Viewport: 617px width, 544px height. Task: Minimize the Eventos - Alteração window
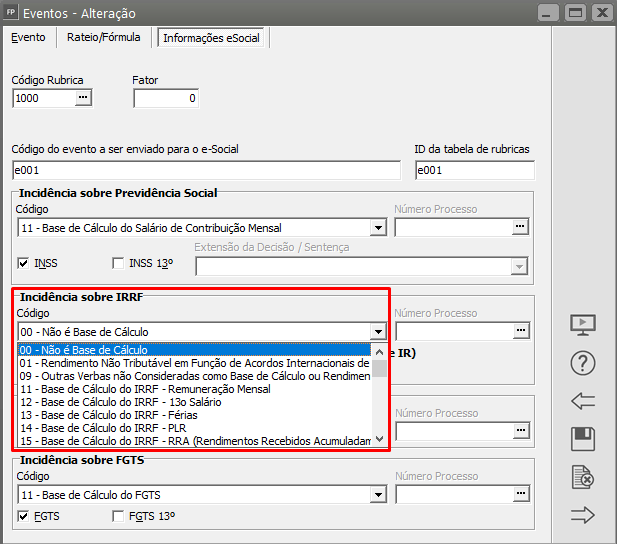pyautogui.click(x=548, y=13)
